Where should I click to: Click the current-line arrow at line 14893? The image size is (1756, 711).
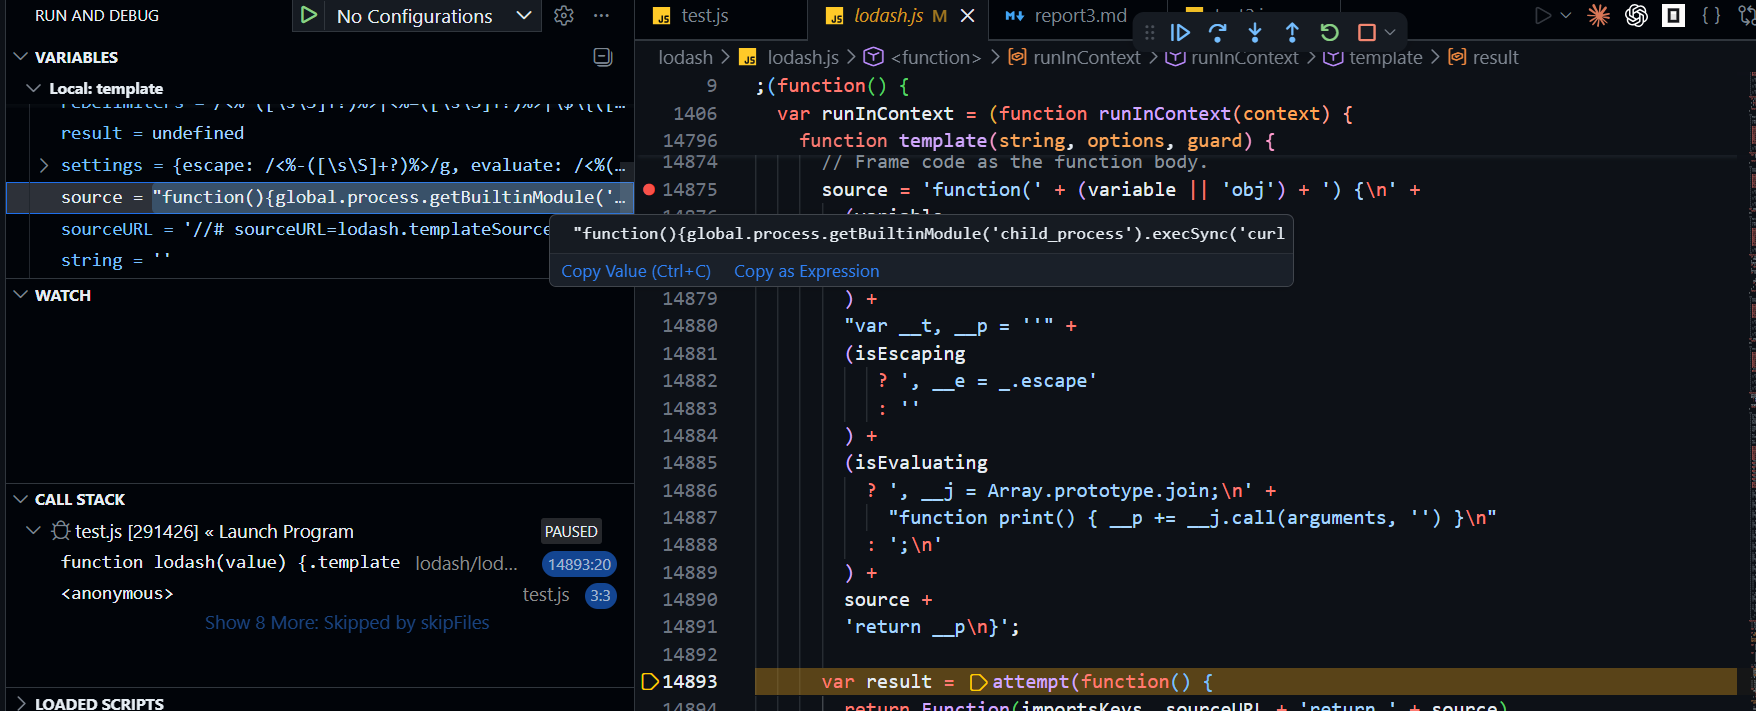pyautogui.click(x=649, y=681)
